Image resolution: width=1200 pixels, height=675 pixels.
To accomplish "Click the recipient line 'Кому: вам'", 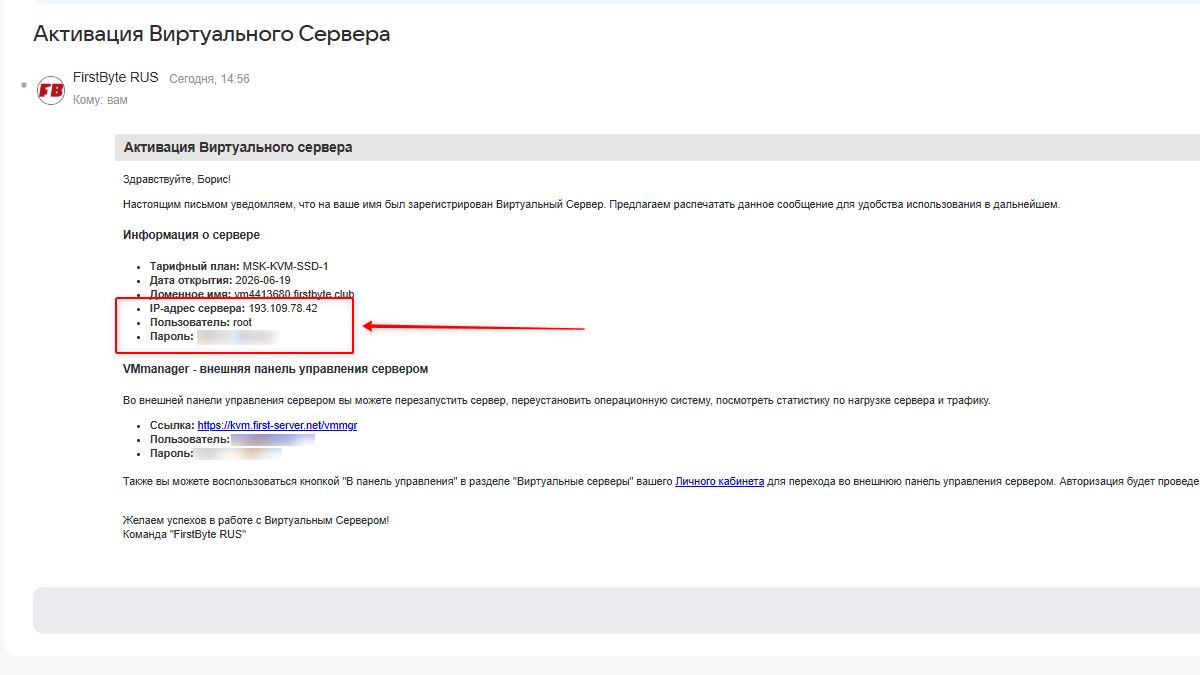I will pyautogui.click(x=100, y=100).
